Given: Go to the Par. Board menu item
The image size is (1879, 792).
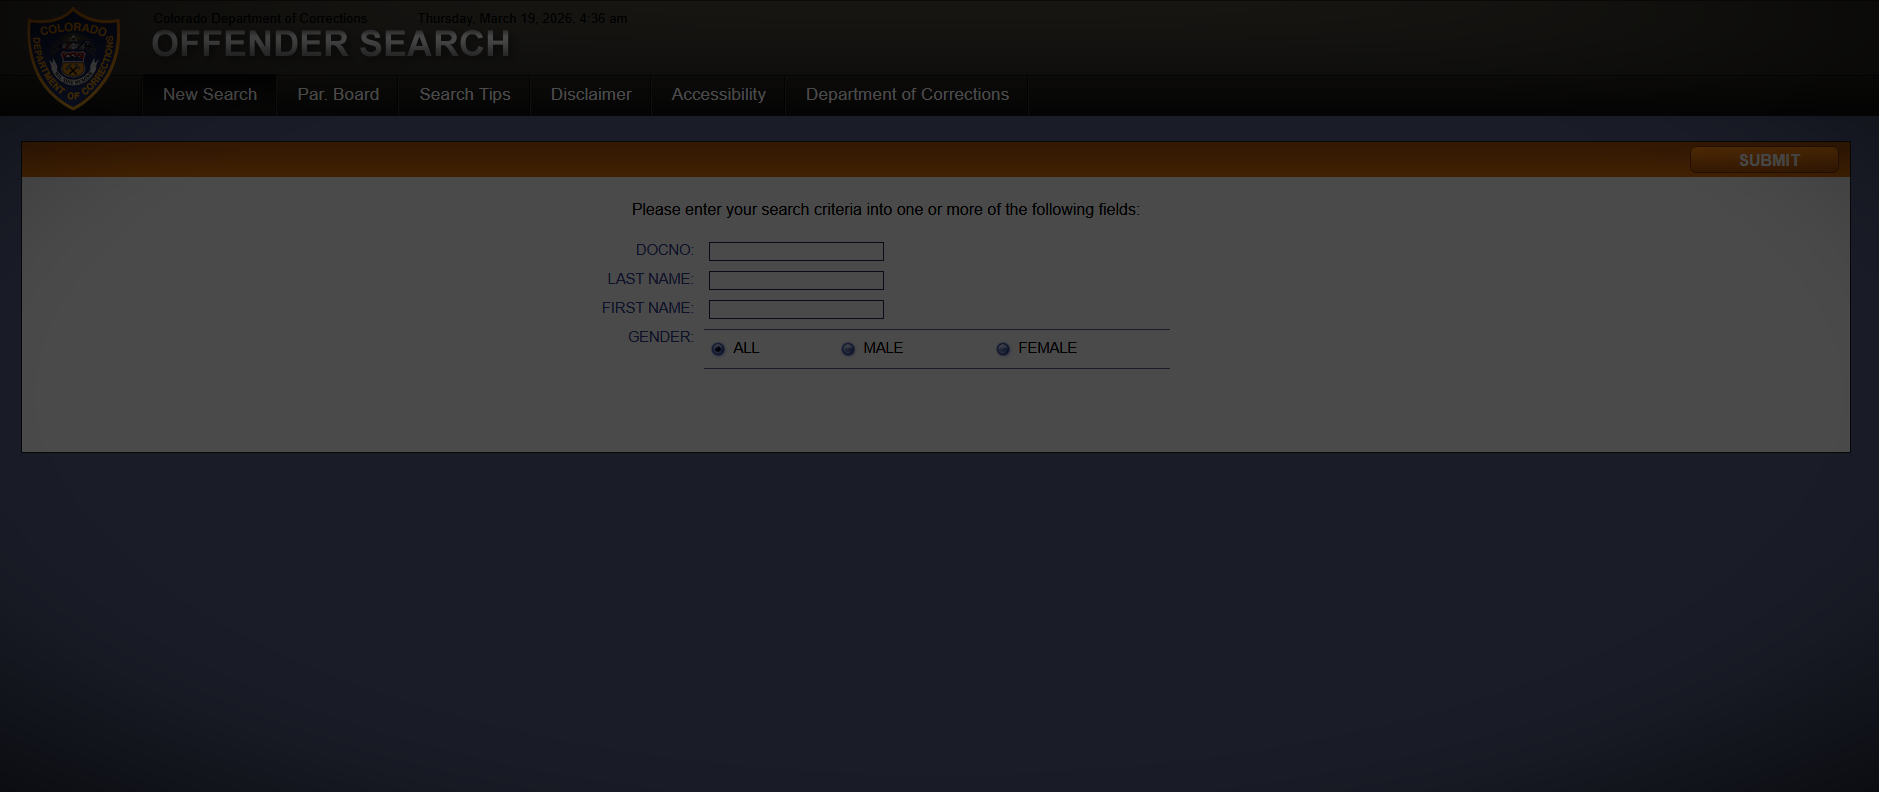Looking at the screenshot, I should [x=338, y=95].
